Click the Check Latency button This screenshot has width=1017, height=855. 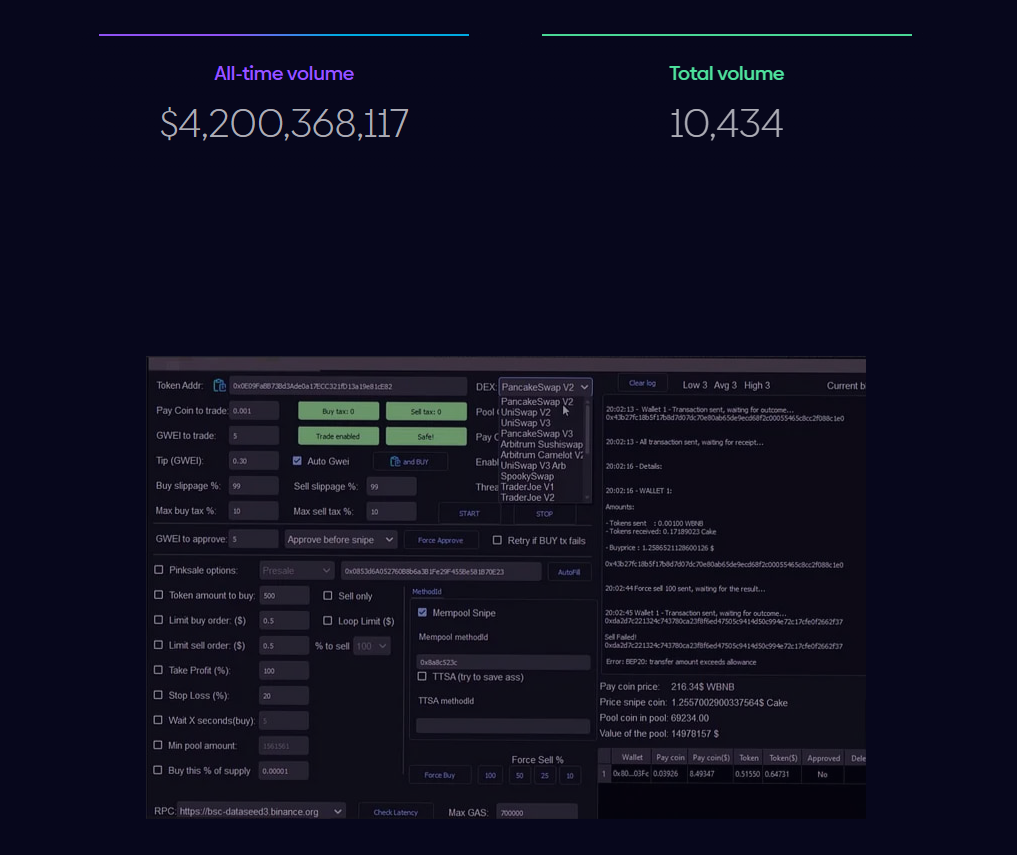396,812
